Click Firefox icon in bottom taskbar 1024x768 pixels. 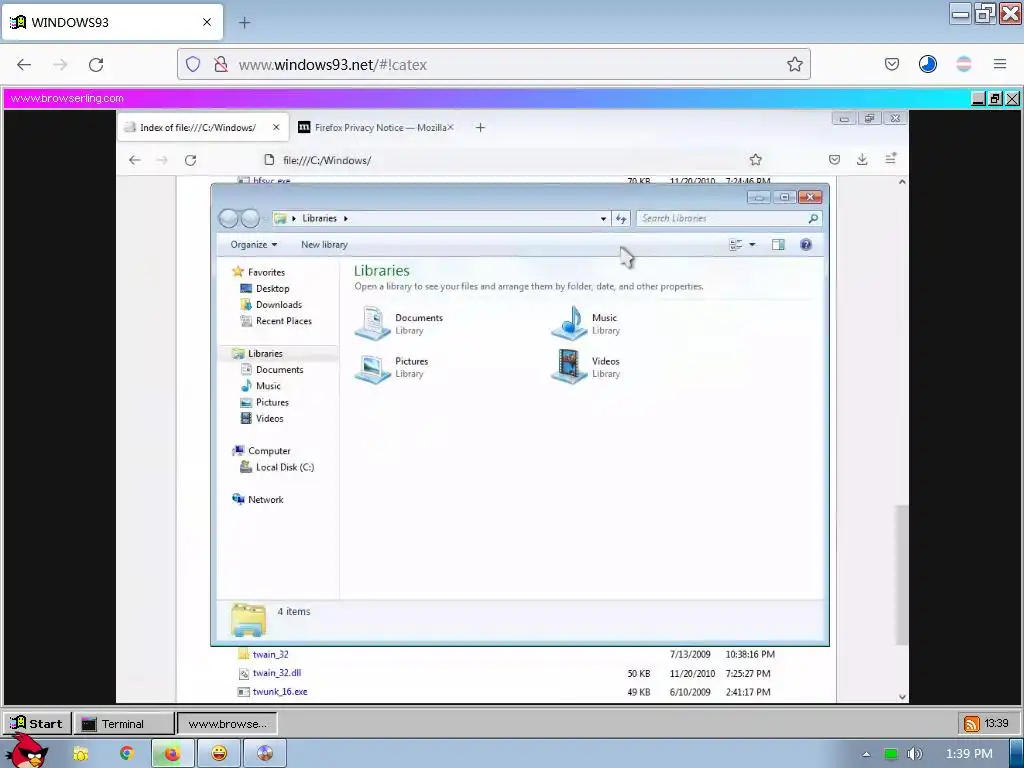[x=172, y=754]
